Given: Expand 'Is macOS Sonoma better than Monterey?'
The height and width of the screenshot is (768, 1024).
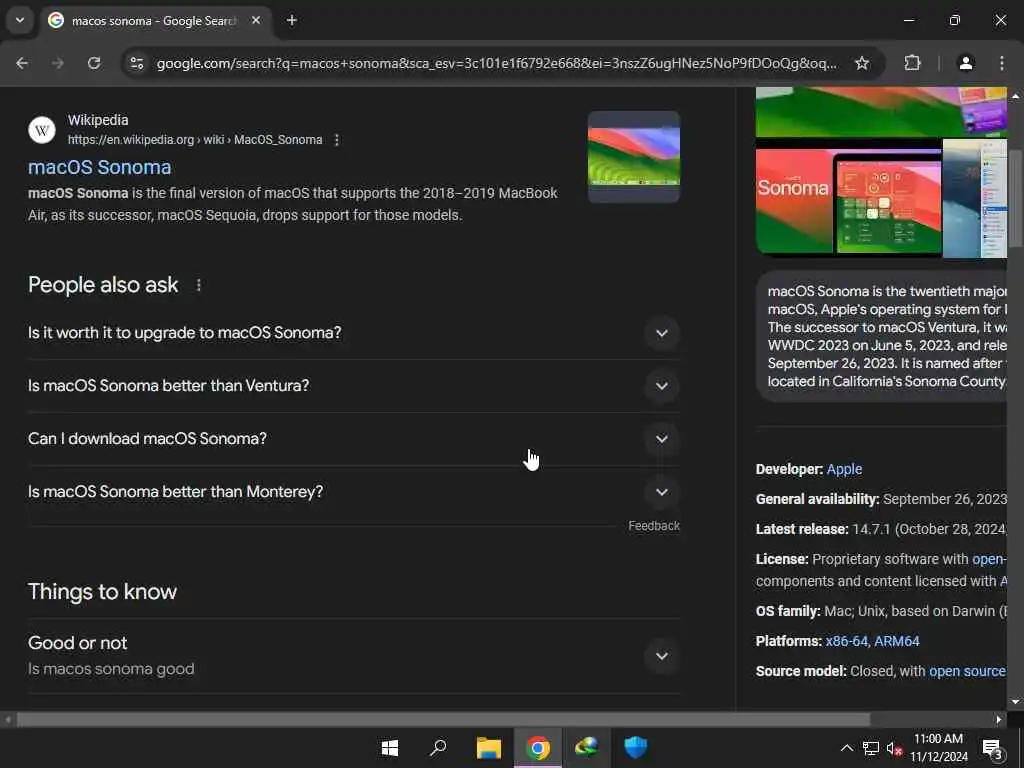Looking at the screenshot, I should (x=354, y=492).
